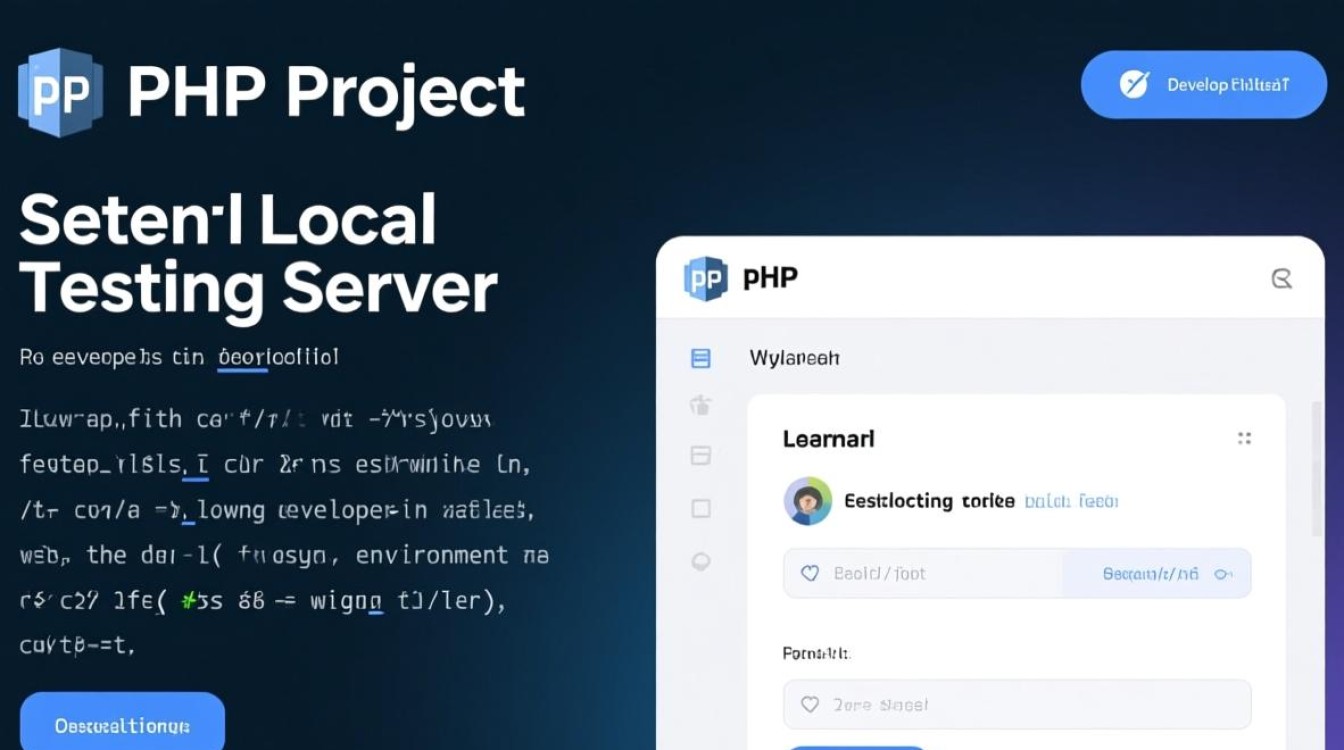Toggle the heart icon in lower input field
The height and width of the screenshot is (750, 1344).
(810, 705)
